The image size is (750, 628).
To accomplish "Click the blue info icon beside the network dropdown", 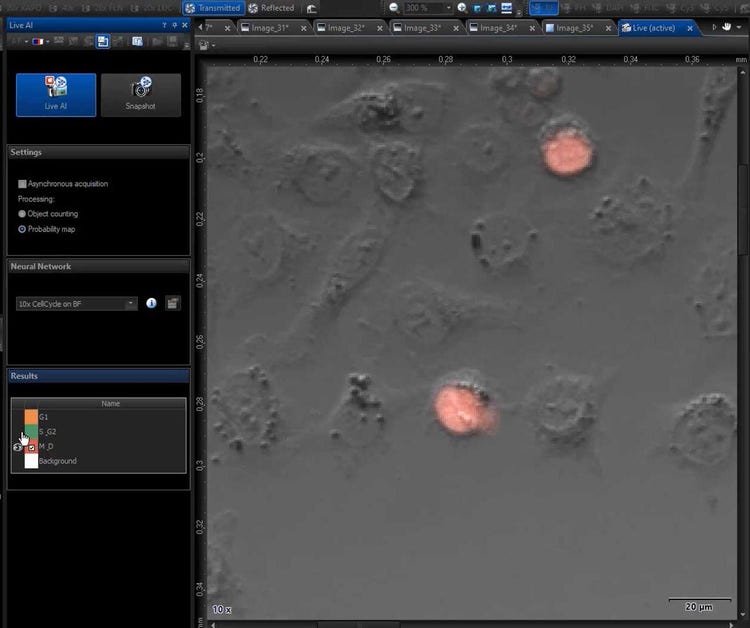I will coord(151,303).
